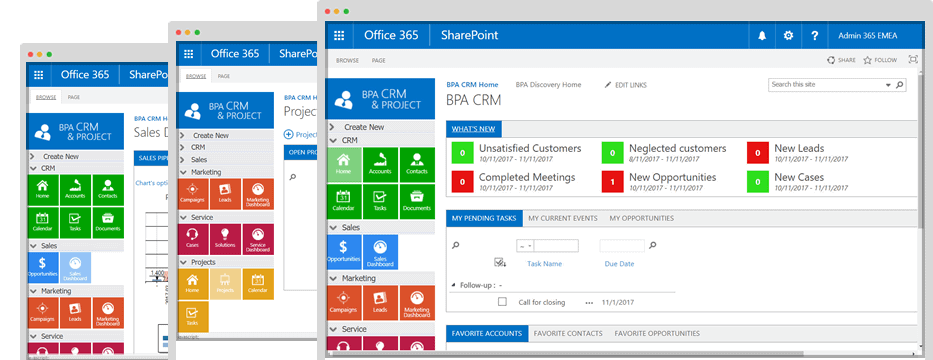933x360 pixels.
Task: Collapse the Follow-up task group
Action: [453, 286]
